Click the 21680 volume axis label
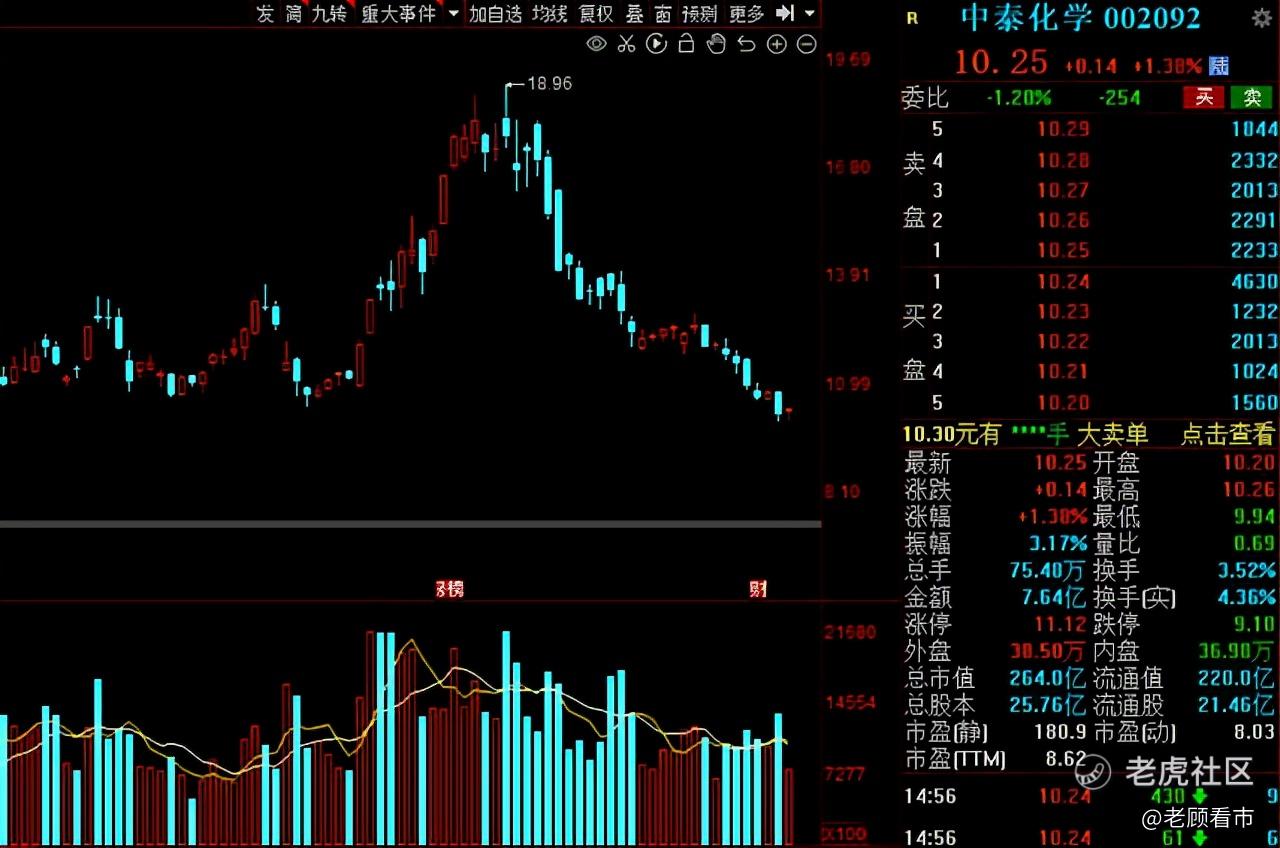Image resolution: width=1280 pixels, height=848 pixels. [850, 632]
